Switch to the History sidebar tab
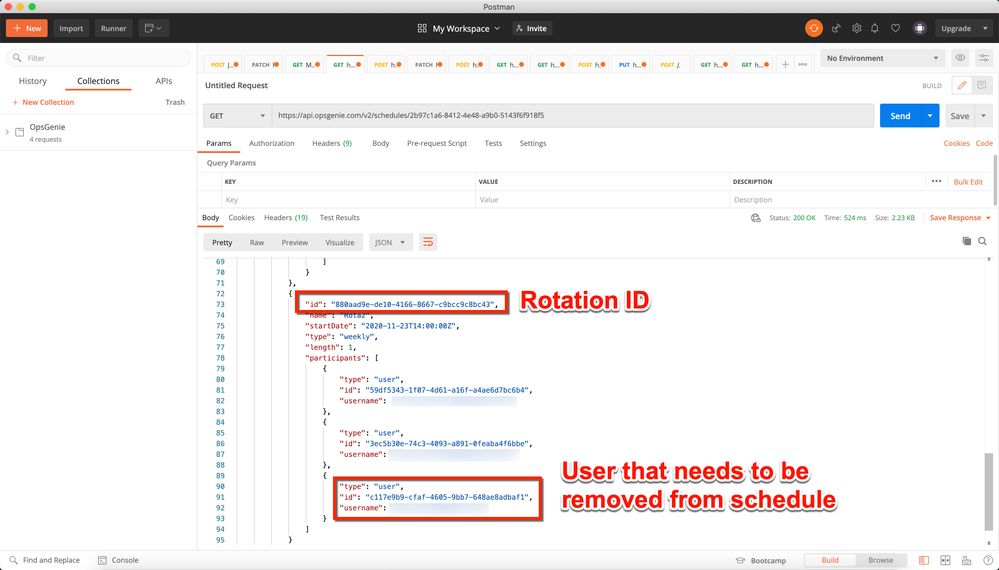This screenshot has width=999, height=570. (x=32, y=81)
